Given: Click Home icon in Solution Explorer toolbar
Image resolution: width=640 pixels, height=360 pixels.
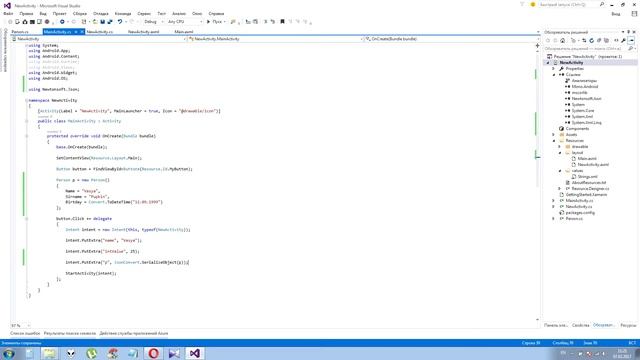Looking at the screenshot, I should point(562,40).
